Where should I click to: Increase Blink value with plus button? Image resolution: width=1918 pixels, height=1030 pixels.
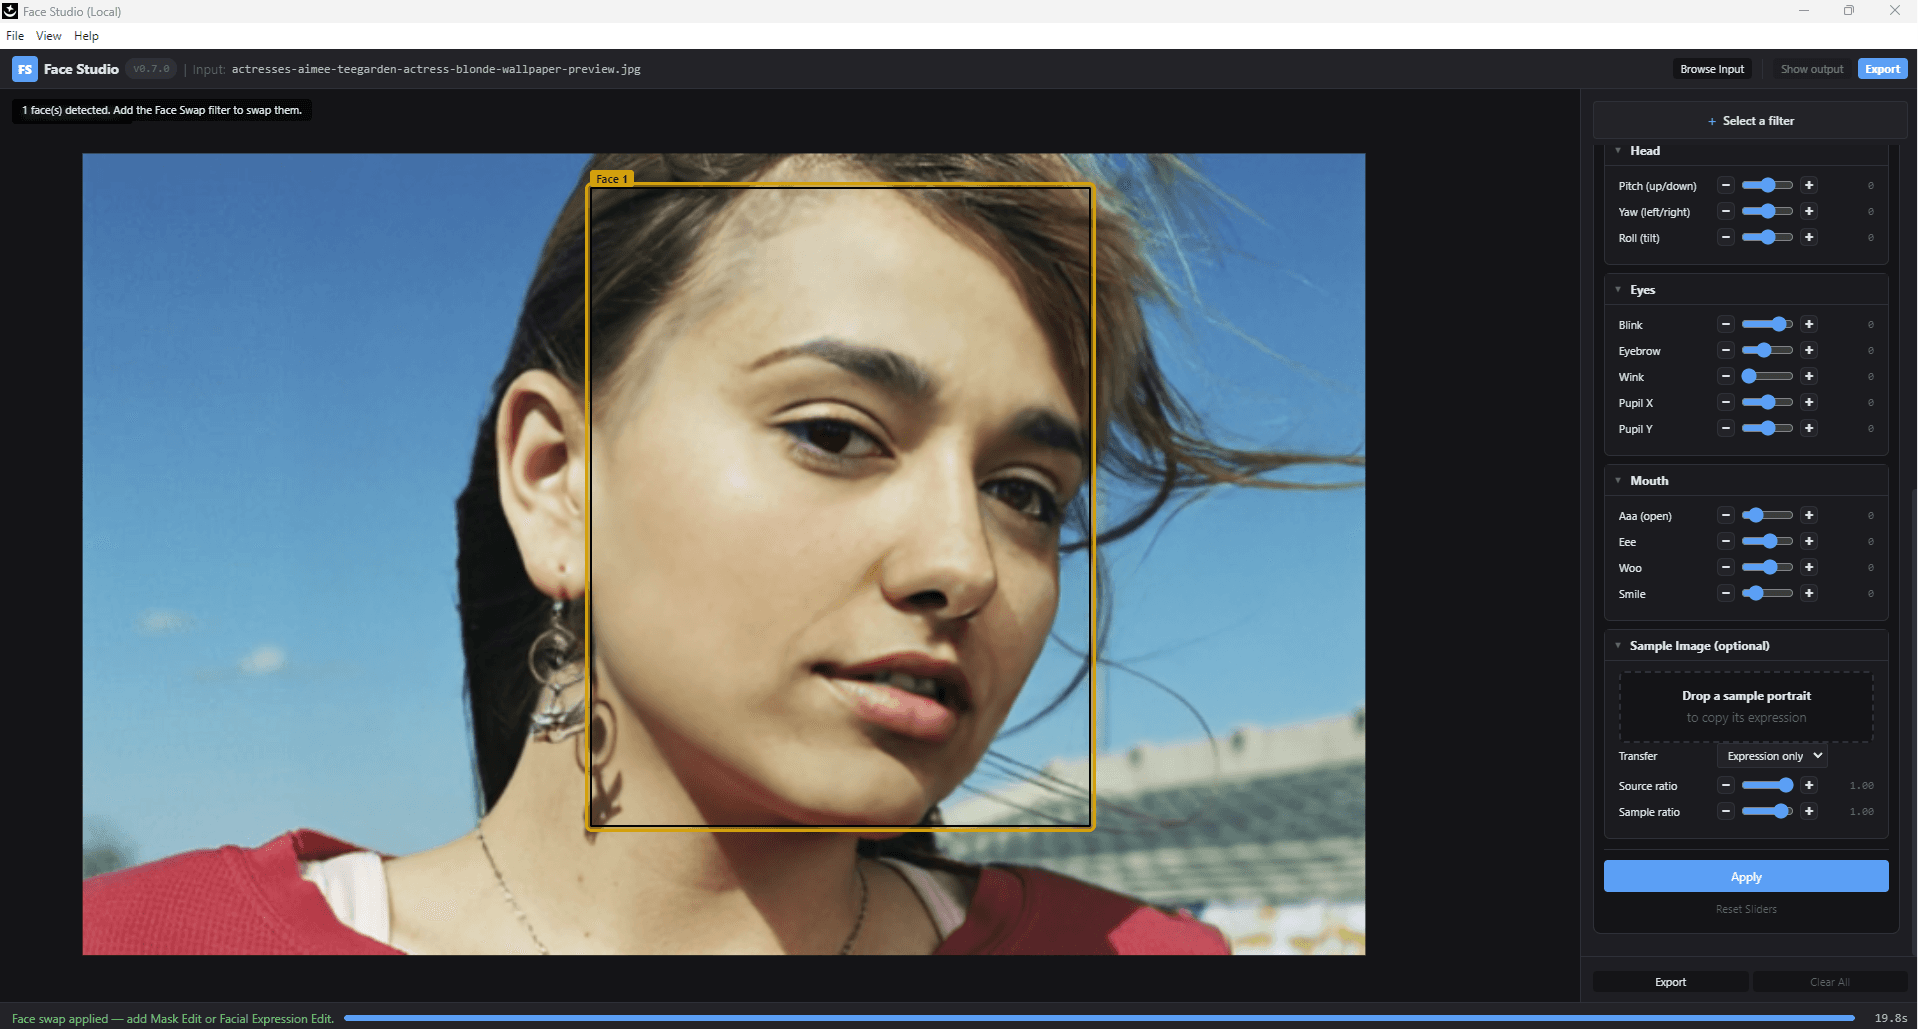[1809, 325]
